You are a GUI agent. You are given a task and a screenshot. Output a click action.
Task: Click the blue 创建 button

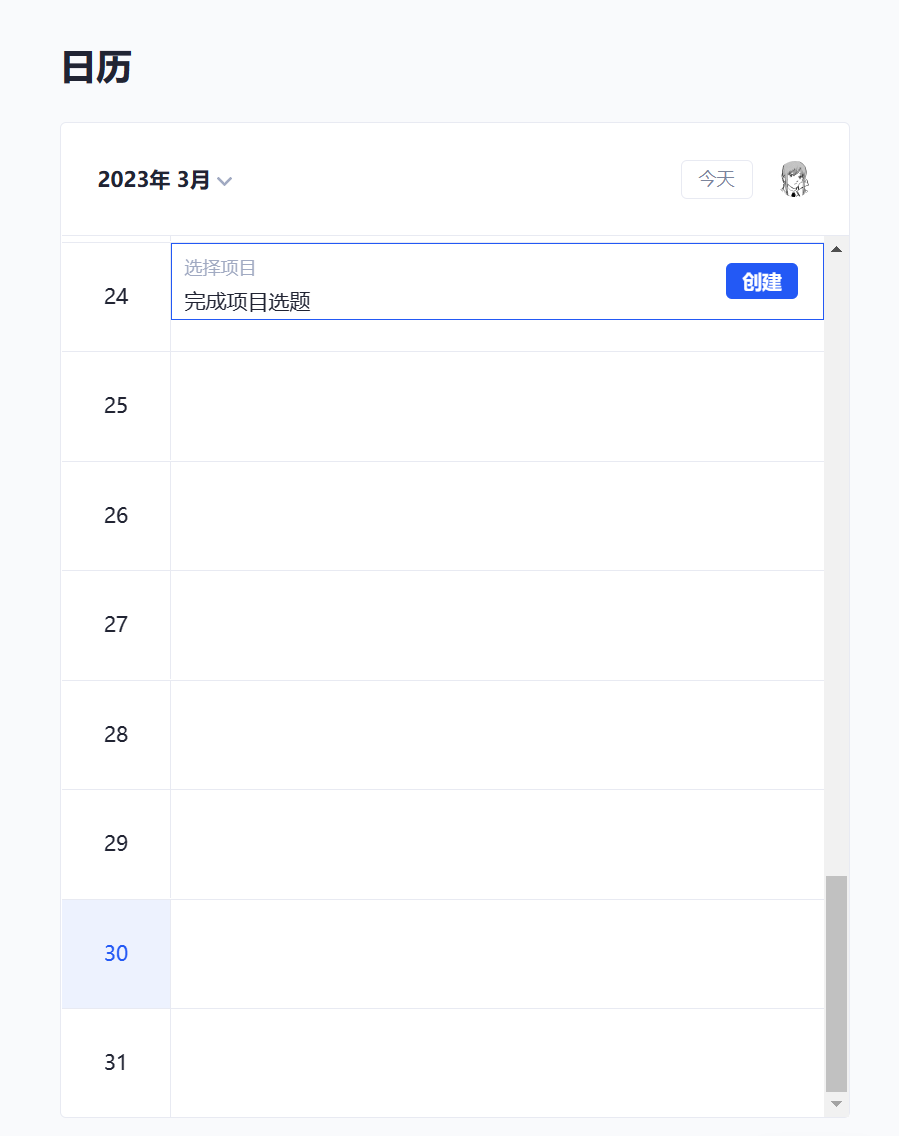761,281
